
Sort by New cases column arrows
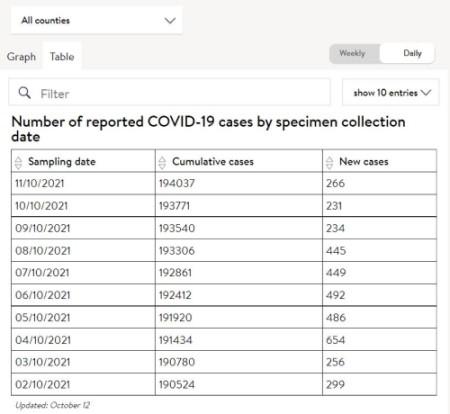(329, 162)
